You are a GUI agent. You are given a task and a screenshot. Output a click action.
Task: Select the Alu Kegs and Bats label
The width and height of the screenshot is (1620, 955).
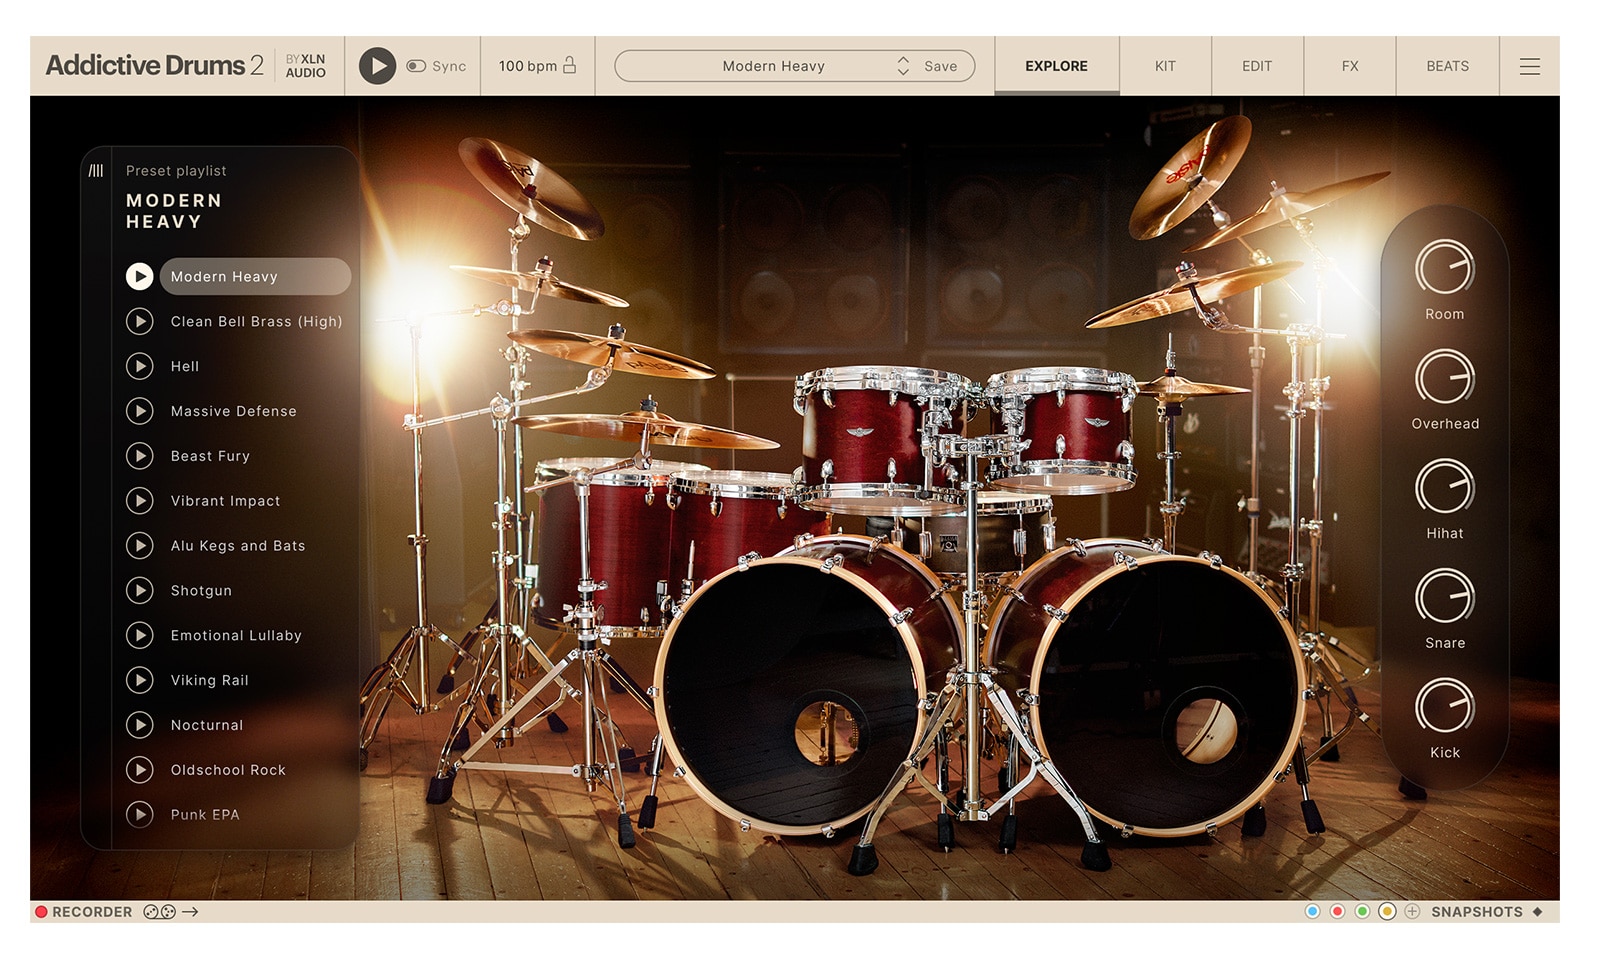click(x=238, y=545)
